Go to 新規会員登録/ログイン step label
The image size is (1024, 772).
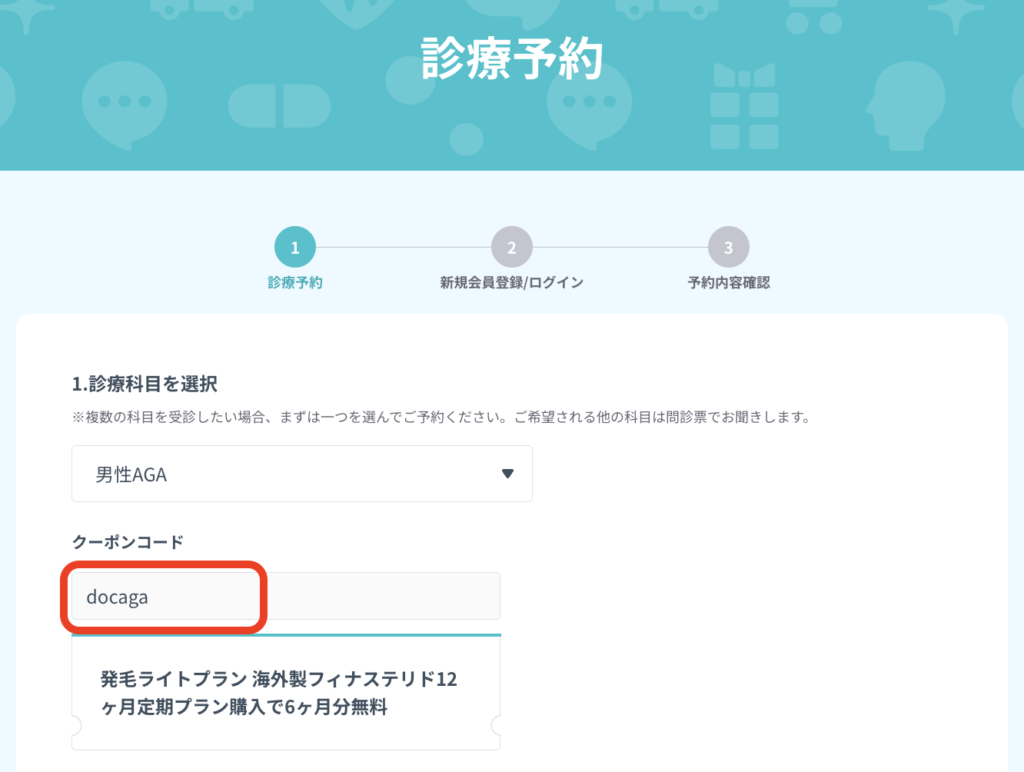click(511, 283)
